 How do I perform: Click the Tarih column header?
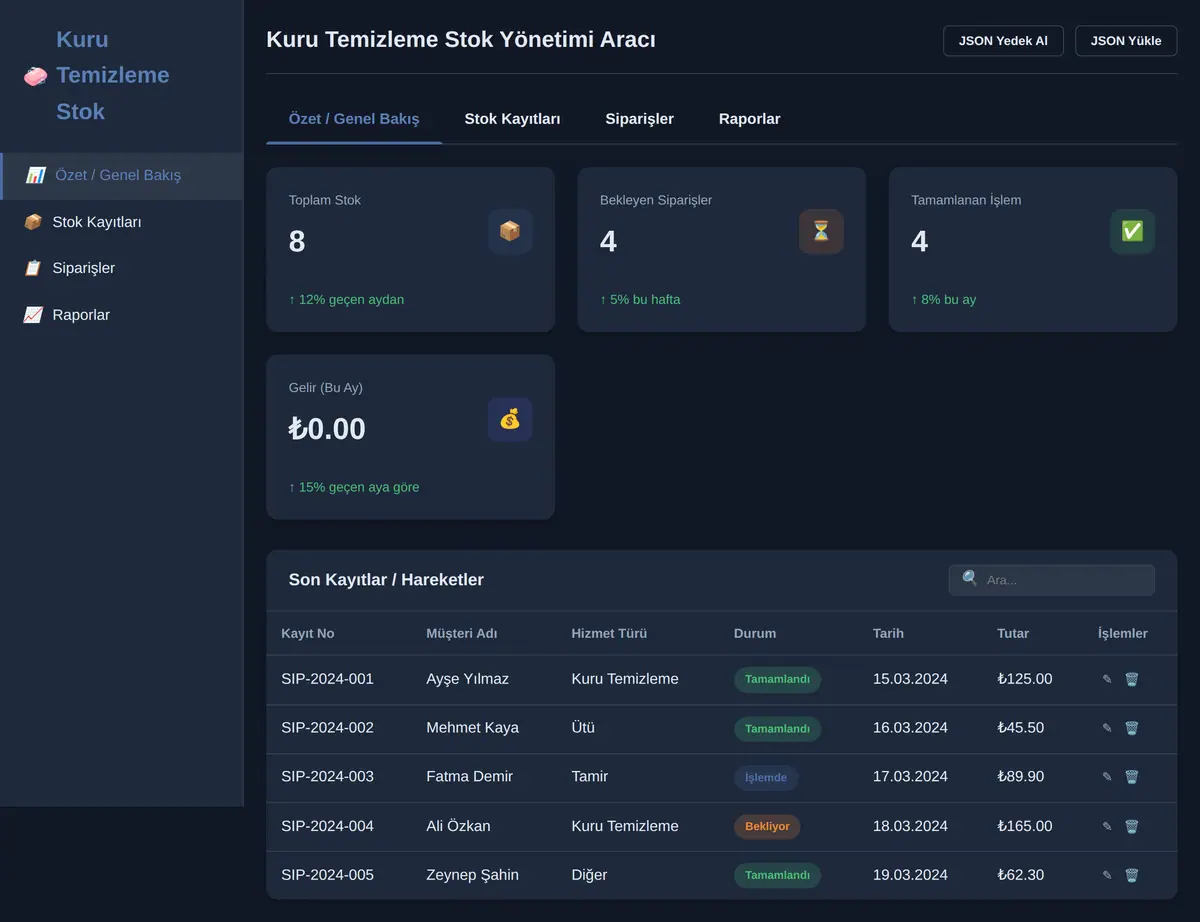pos(888,633)
